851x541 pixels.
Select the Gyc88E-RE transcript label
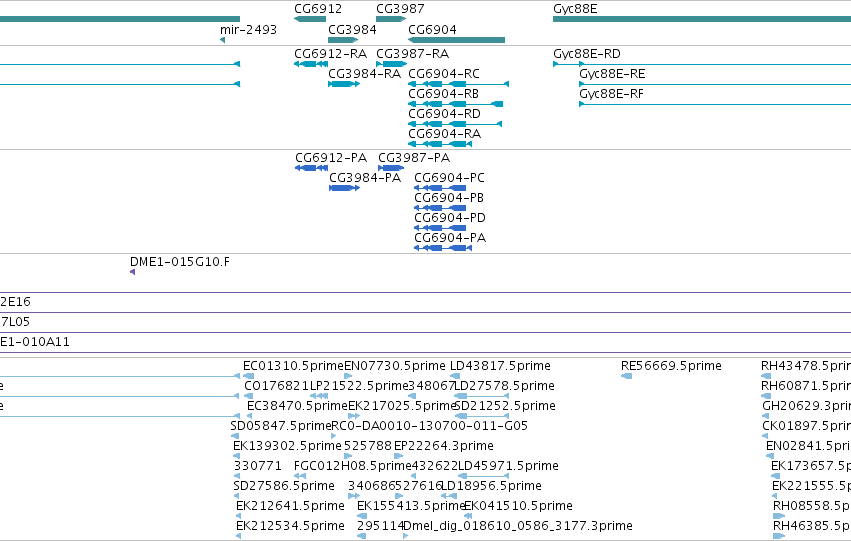[x=612, y=74]
